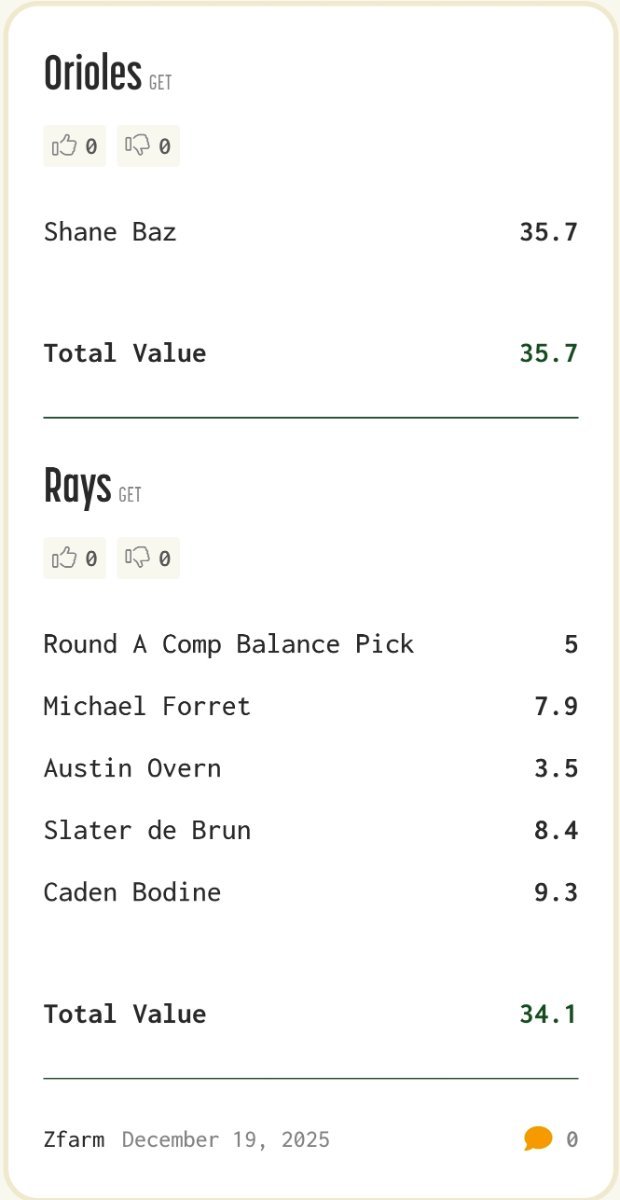Thumbs down the Orioles side
This screenshot has width=620, height=1200.
[148, 146]
